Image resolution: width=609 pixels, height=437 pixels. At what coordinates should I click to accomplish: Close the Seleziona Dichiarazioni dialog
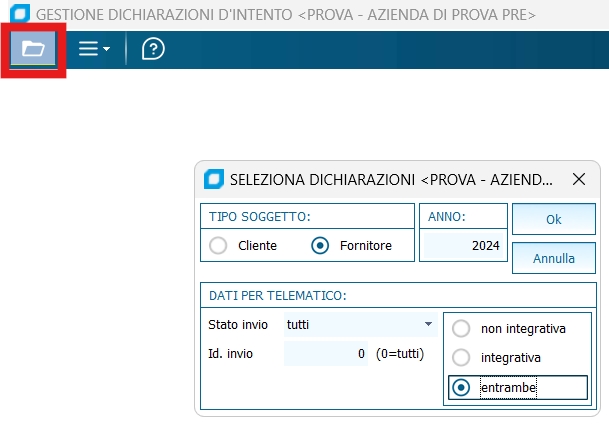(x=578, y=180)
